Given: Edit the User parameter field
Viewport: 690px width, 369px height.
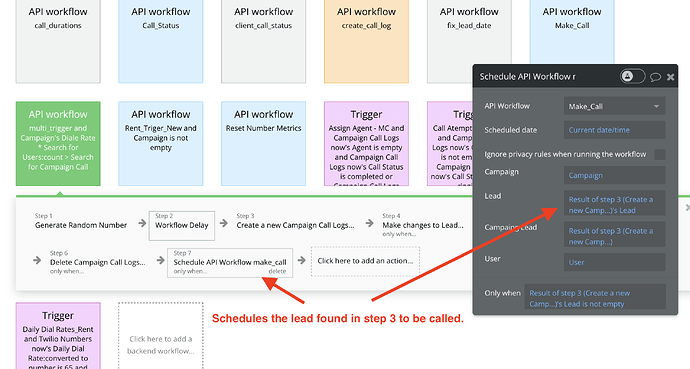Looking at the screenshot, I should (614, 262).
